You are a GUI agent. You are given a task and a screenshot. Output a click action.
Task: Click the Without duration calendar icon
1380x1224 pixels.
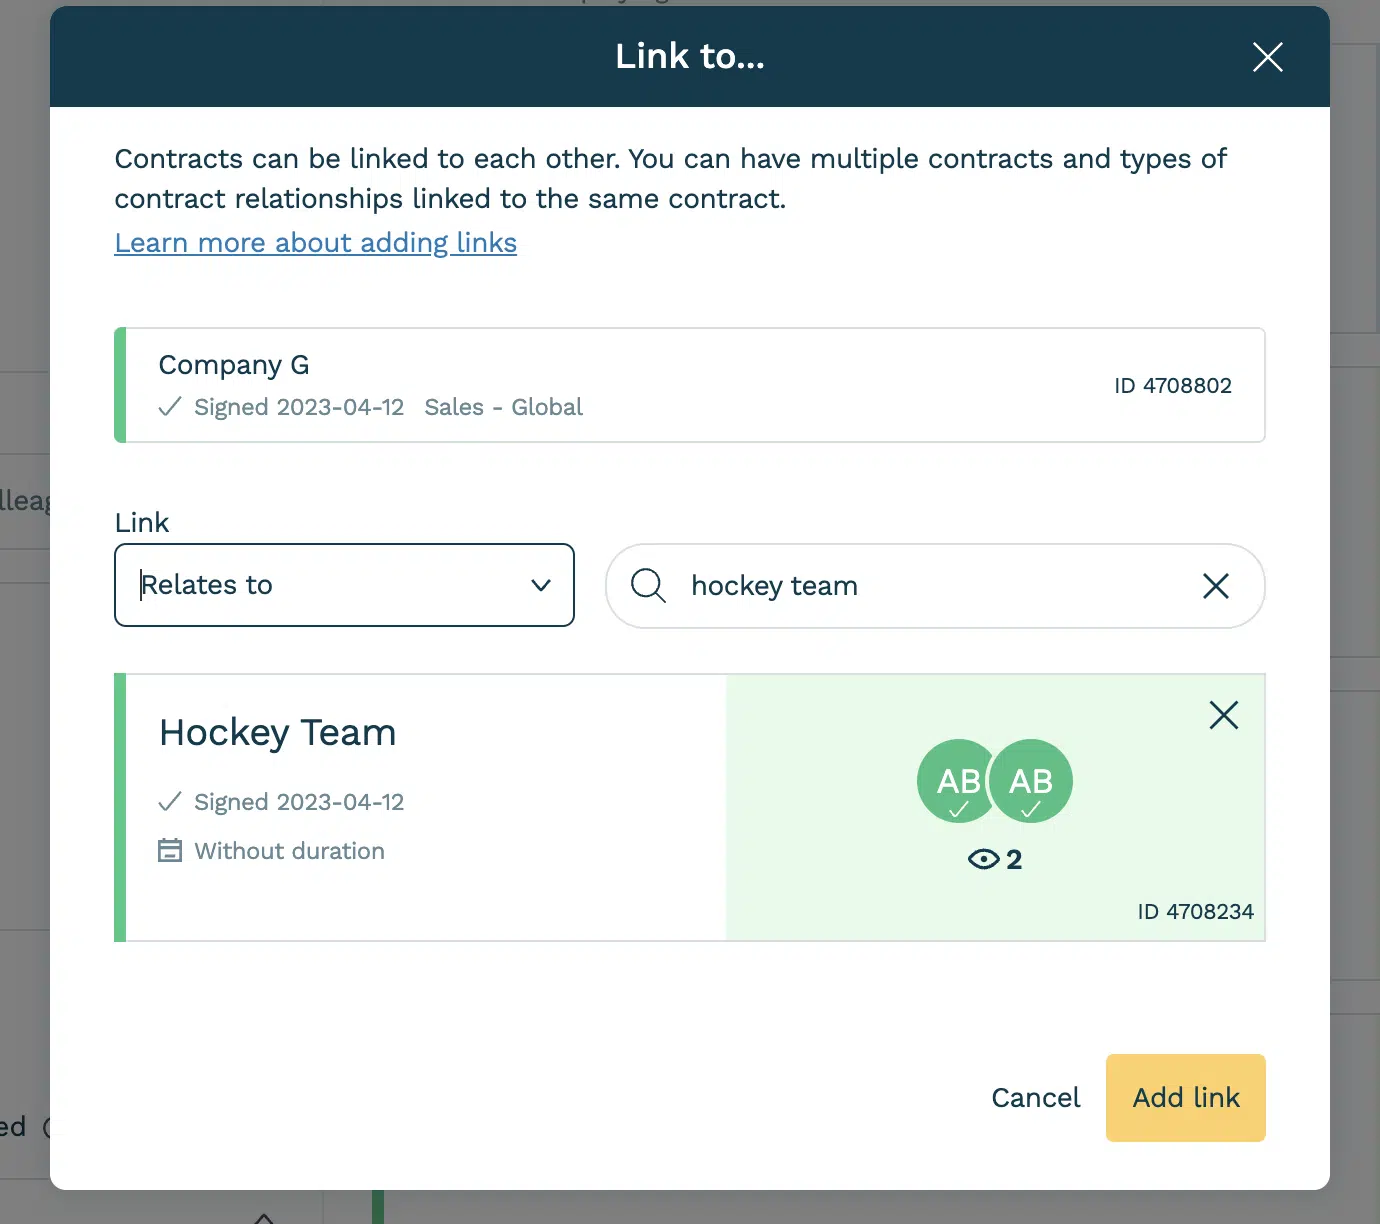170,851
